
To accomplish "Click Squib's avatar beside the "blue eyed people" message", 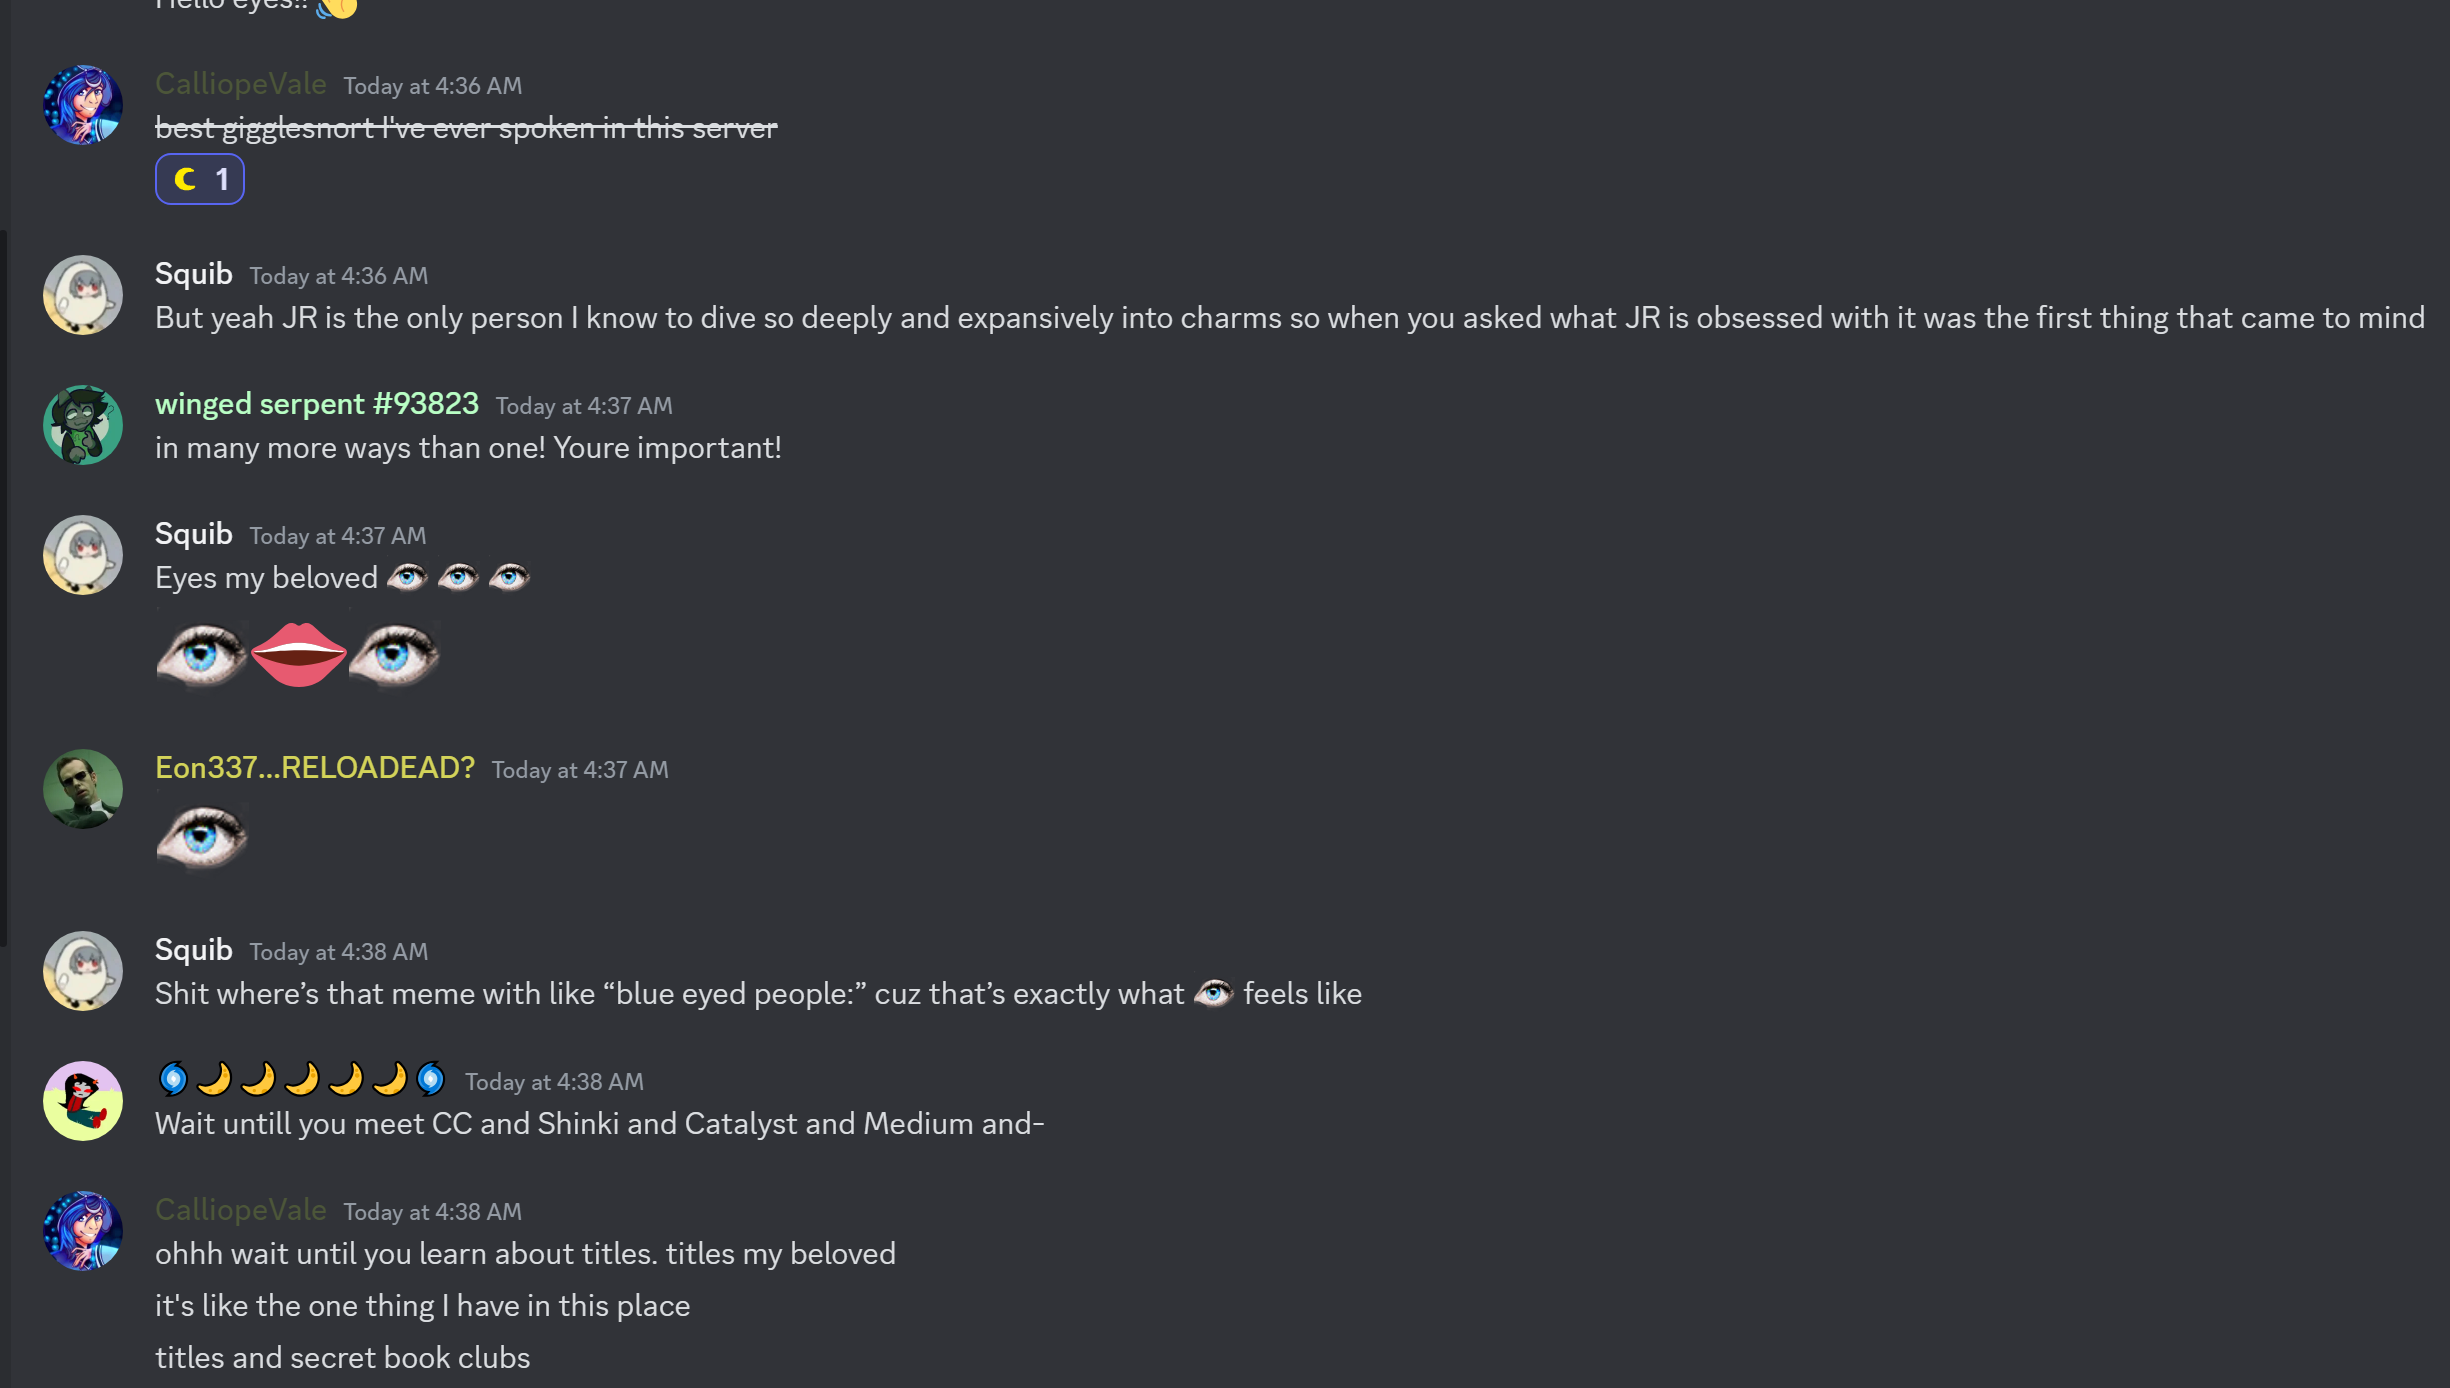I will click(x=83, y=971).
